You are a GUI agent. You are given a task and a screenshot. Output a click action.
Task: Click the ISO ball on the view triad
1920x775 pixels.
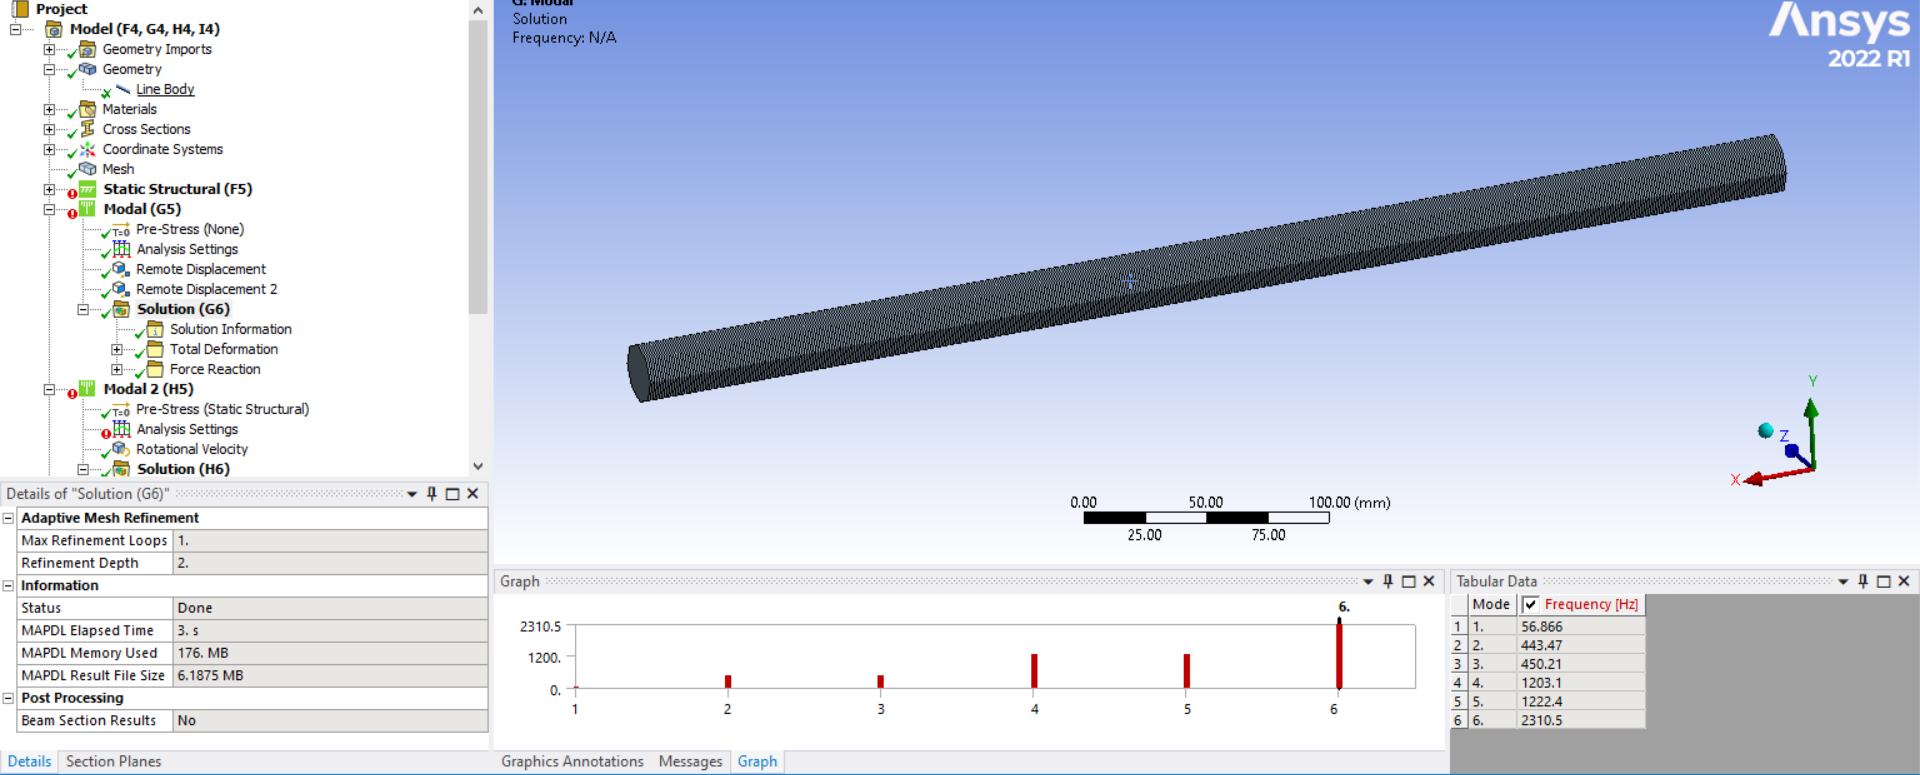[x=1766, y=430]
